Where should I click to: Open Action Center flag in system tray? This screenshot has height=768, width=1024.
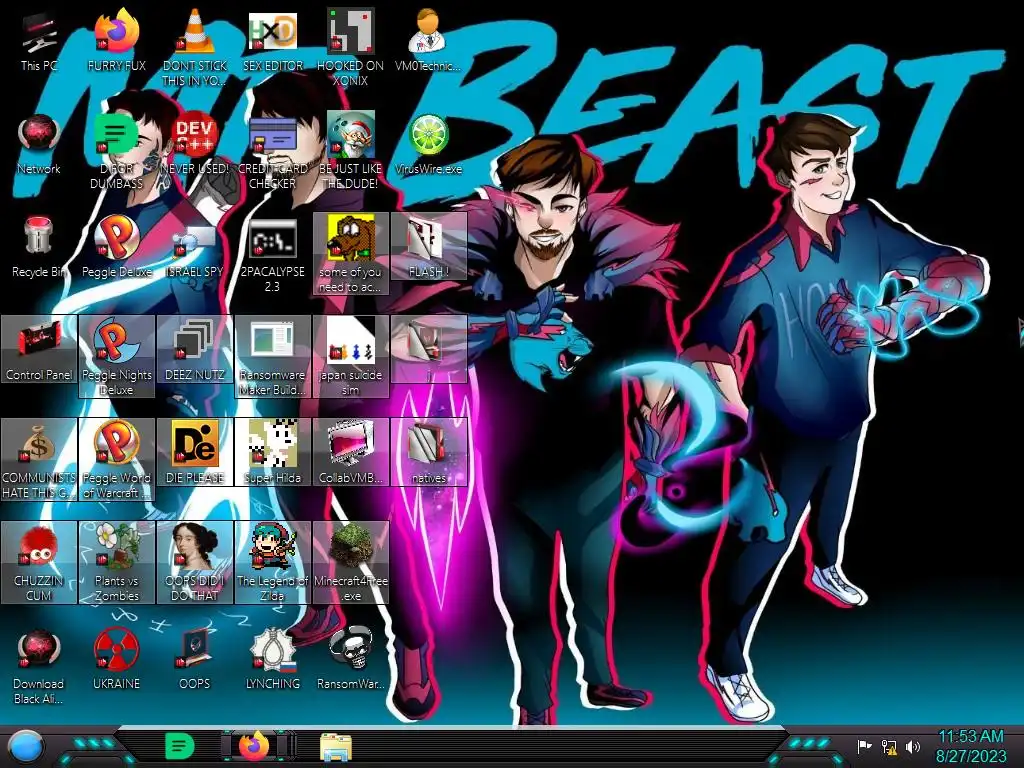(864, 746)
